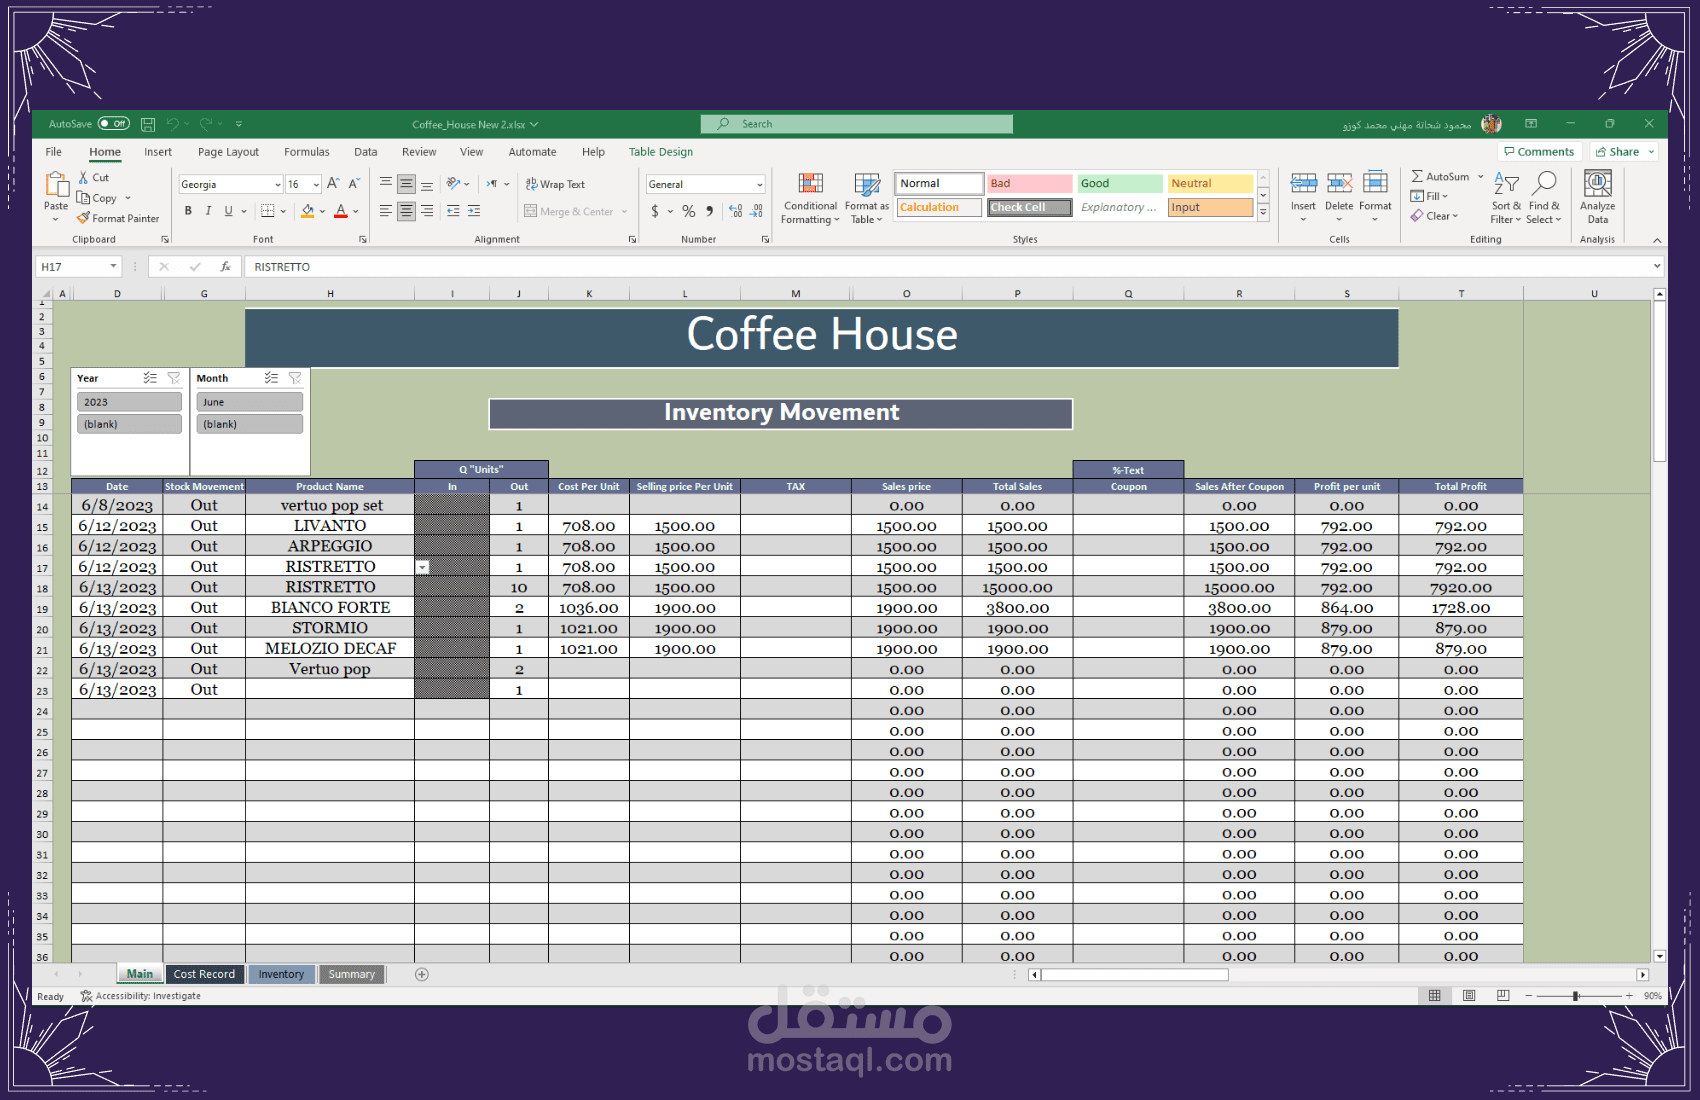Open the Formulas ribbon tab
The width and height of the screenshot is (1700, 1100).
(x=306, y=152)
